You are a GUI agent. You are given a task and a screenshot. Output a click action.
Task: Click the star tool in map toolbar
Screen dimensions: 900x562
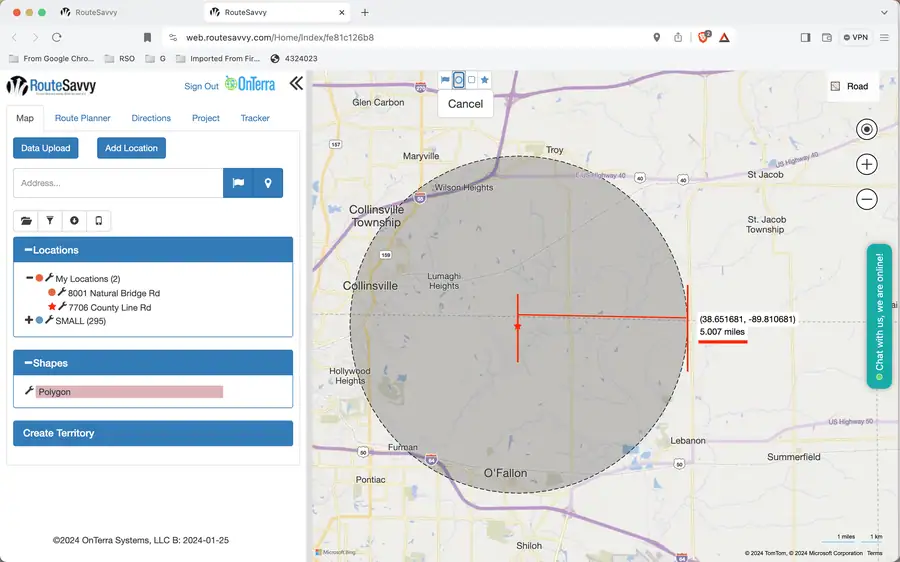tap(484, 80)
